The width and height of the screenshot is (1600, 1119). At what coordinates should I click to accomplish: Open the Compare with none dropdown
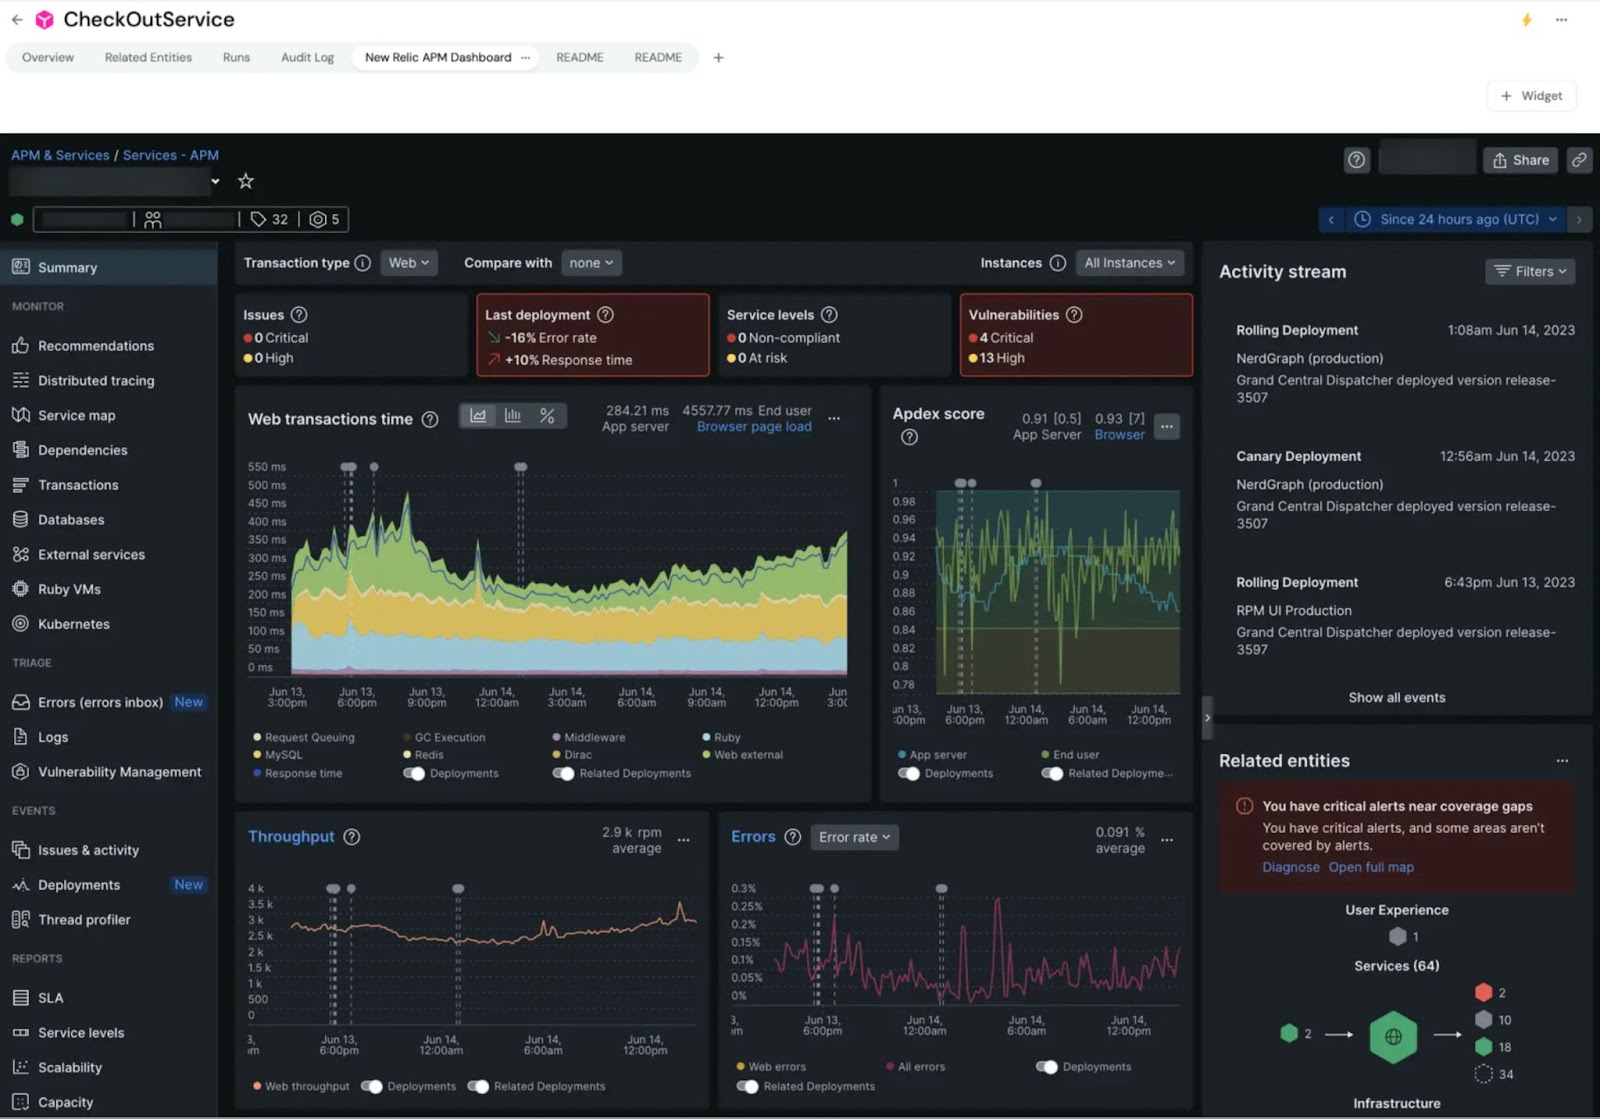[x=591, y=263]
